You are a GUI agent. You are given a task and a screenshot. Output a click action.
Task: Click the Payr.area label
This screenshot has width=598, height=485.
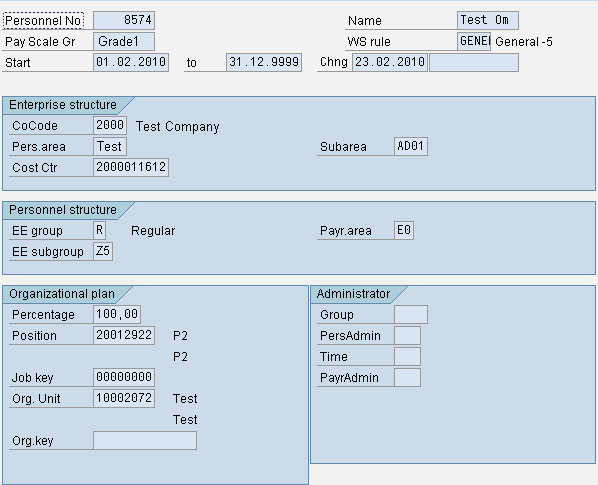[346, 231]
